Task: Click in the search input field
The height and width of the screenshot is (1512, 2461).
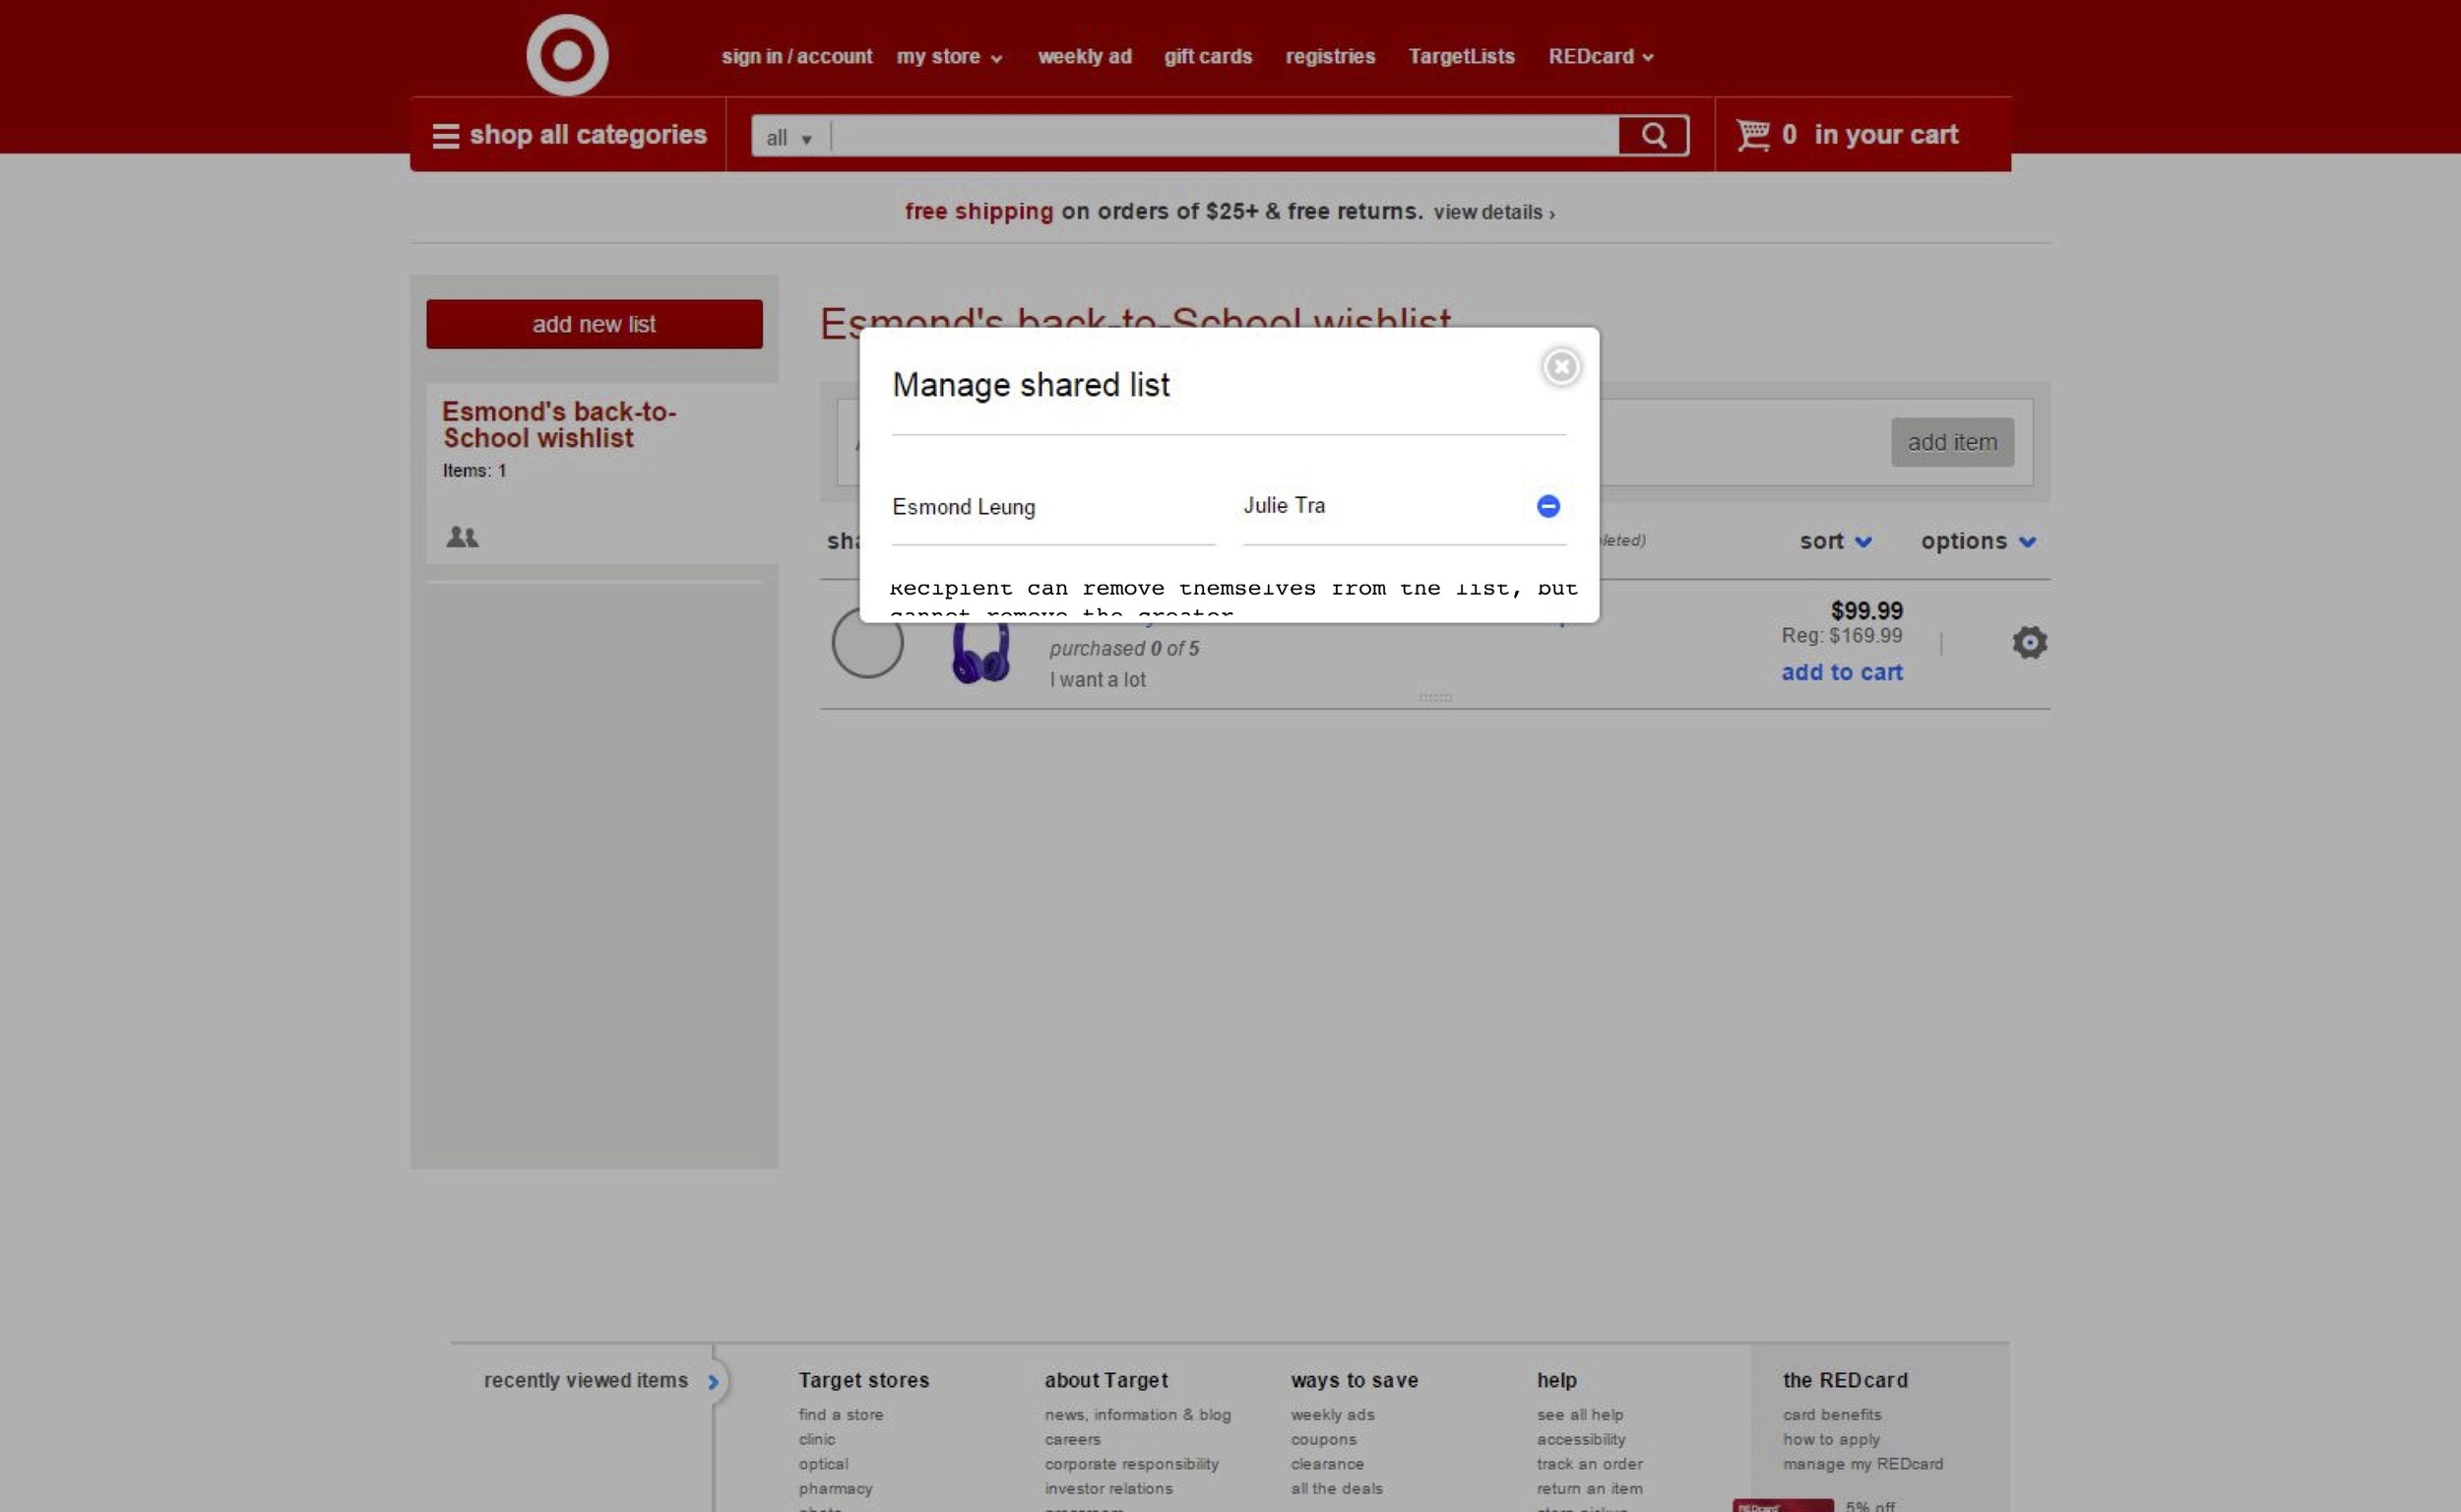Action: [x=1224, y=136]
